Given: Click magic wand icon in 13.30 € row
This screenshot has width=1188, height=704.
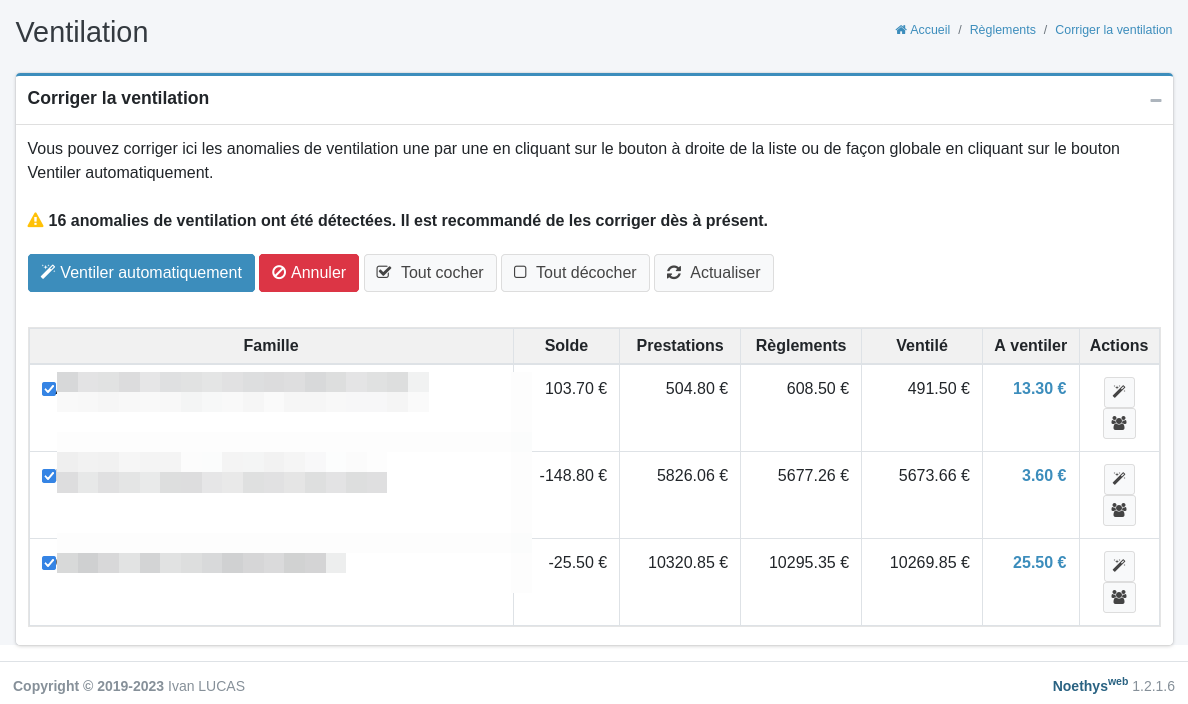Looking at the screenshot, I should 1119,392.
